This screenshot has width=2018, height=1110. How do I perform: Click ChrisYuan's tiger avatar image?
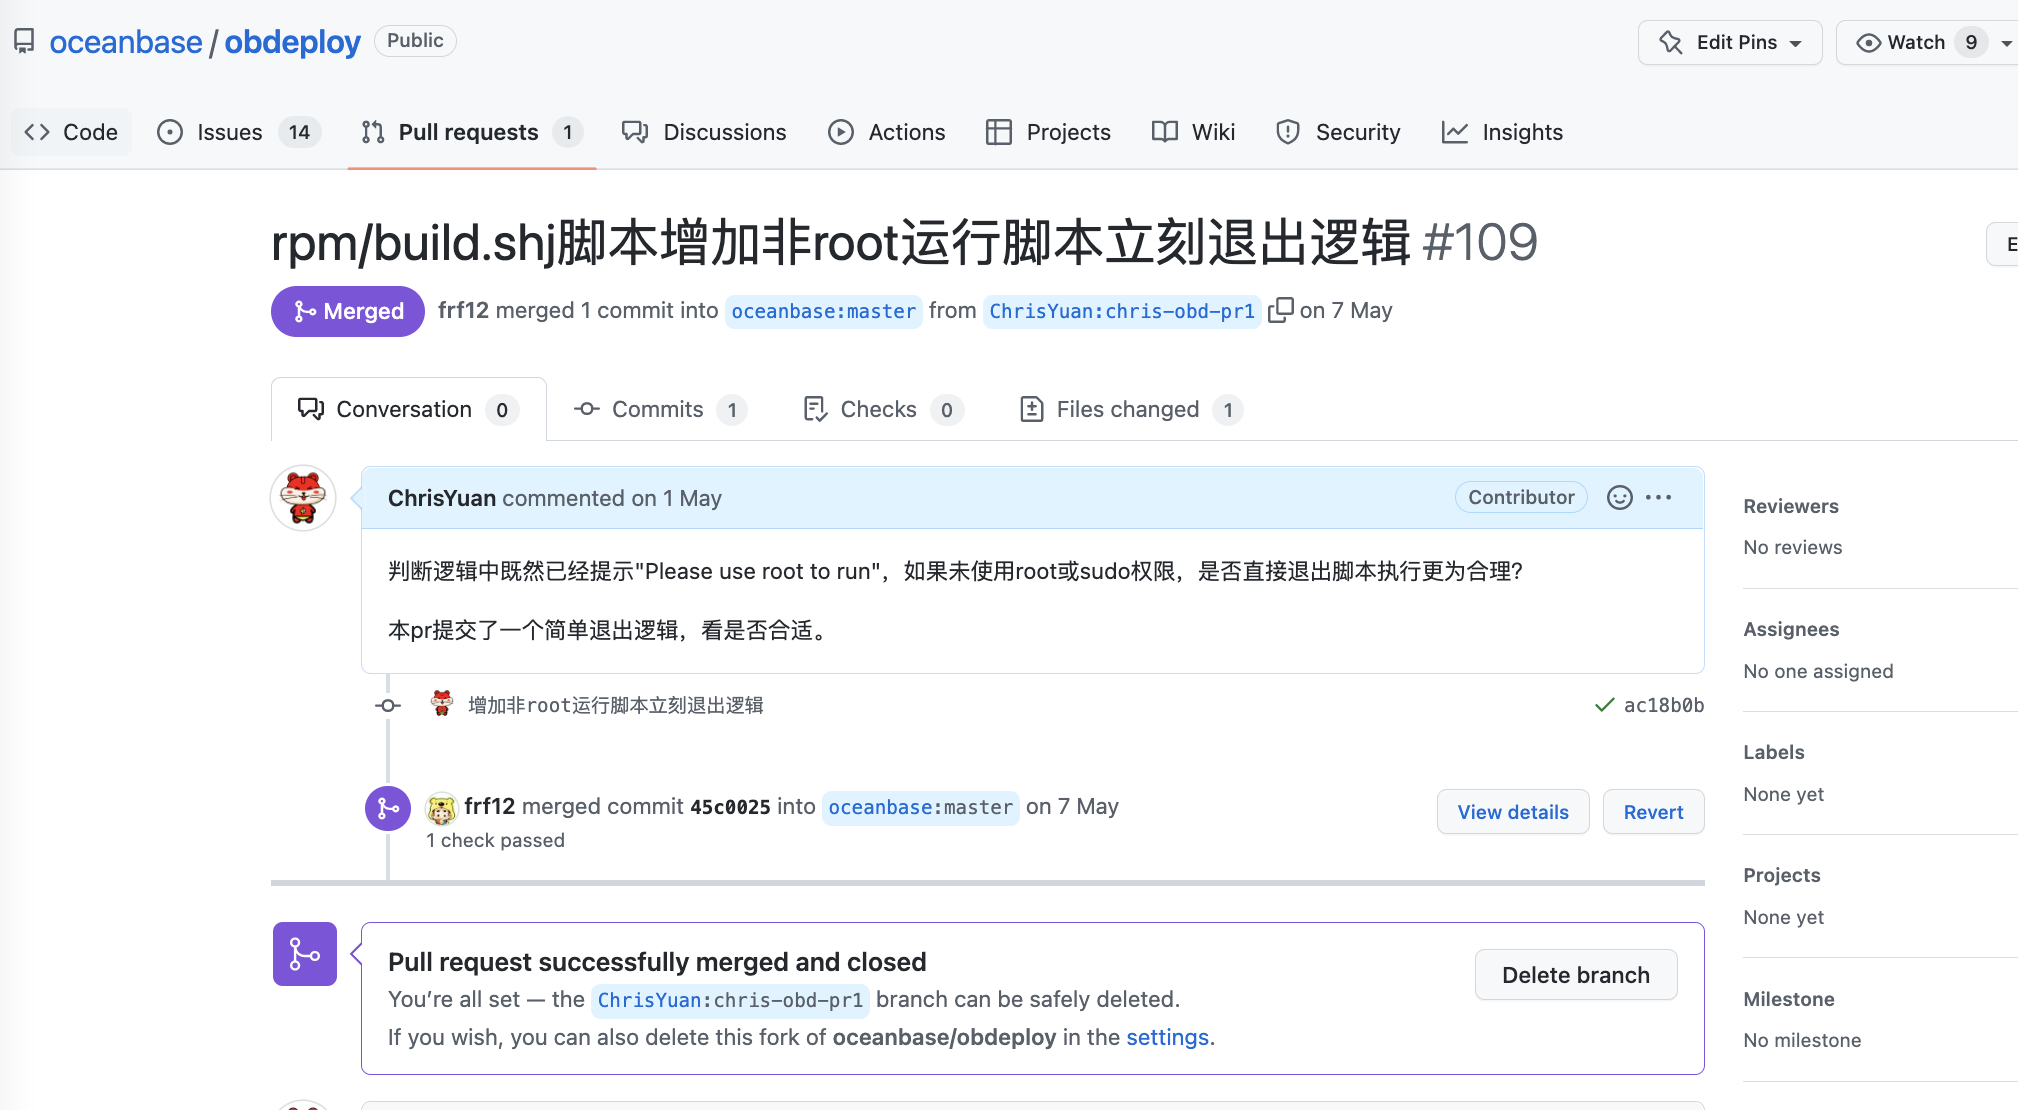click(x=303, y=498)
